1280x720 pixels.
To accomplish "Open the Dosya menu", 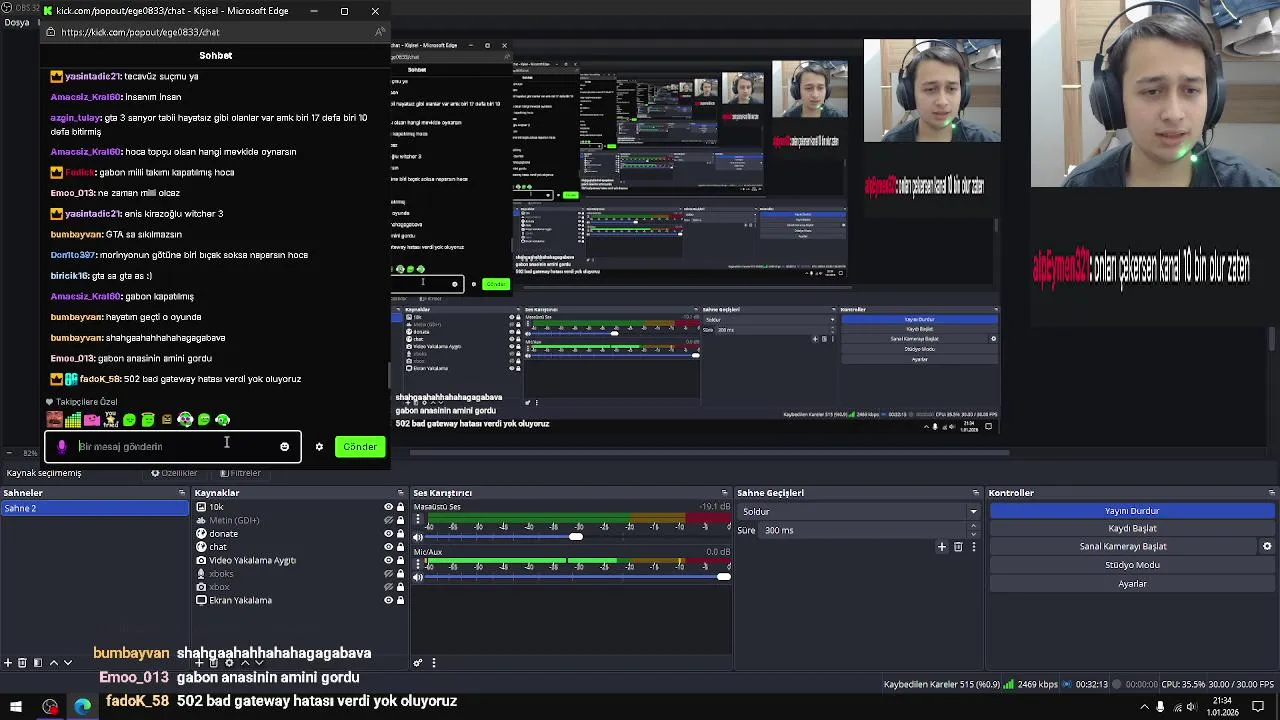I will click(x=16, y=22).
